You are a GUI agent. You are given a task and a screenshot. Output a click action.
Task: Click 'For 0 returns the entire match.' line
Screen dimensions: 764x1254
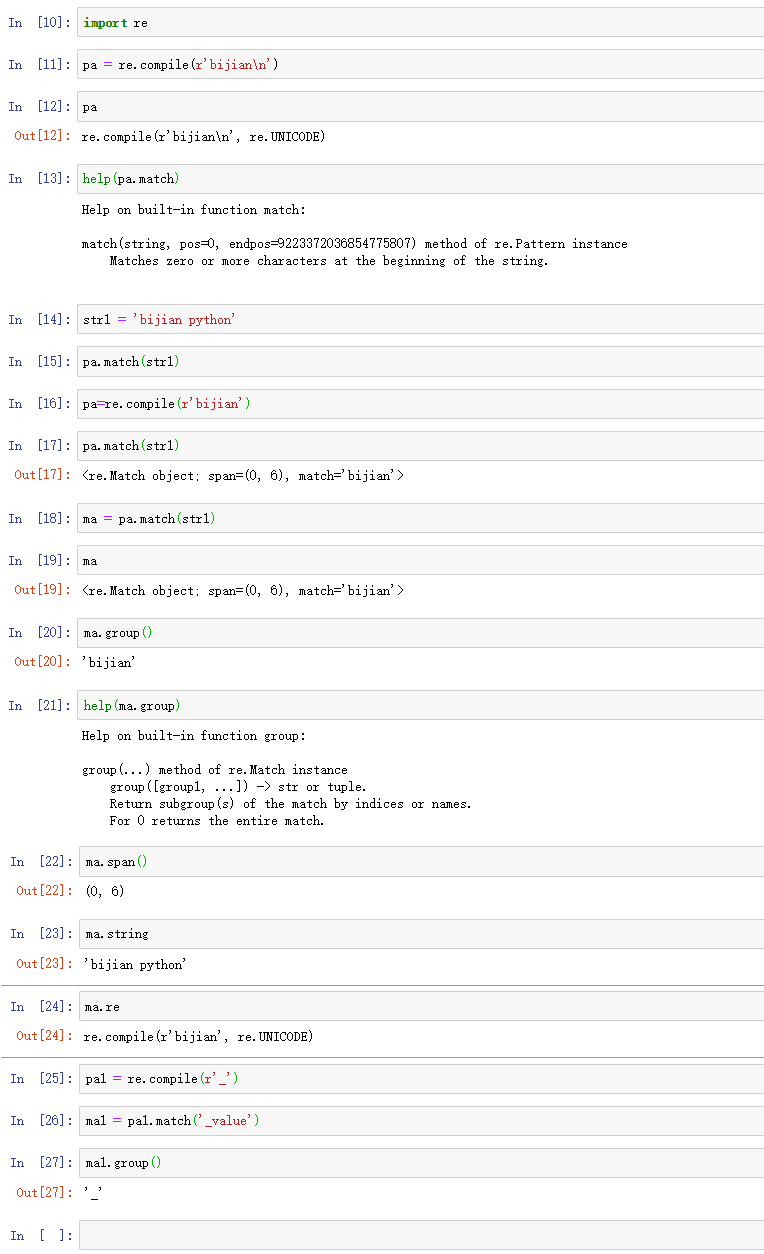(x=217, y=820)
